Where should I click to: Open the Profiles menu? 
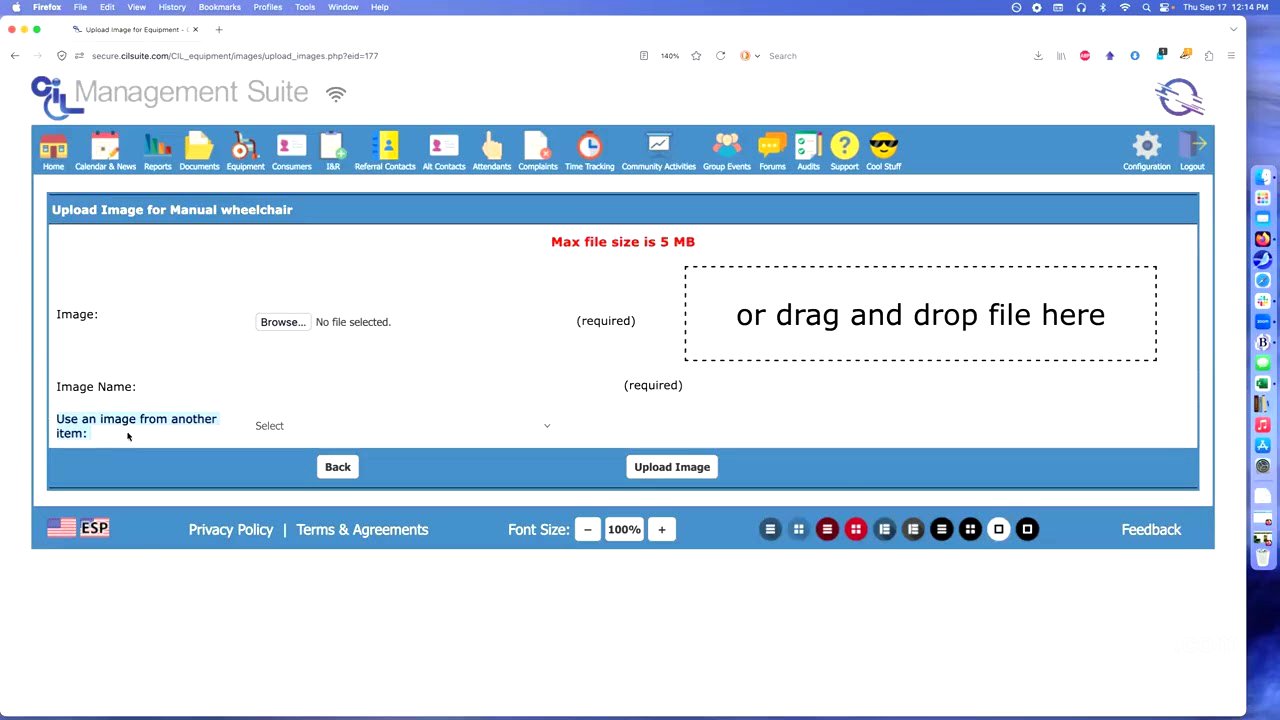[267, 7]
